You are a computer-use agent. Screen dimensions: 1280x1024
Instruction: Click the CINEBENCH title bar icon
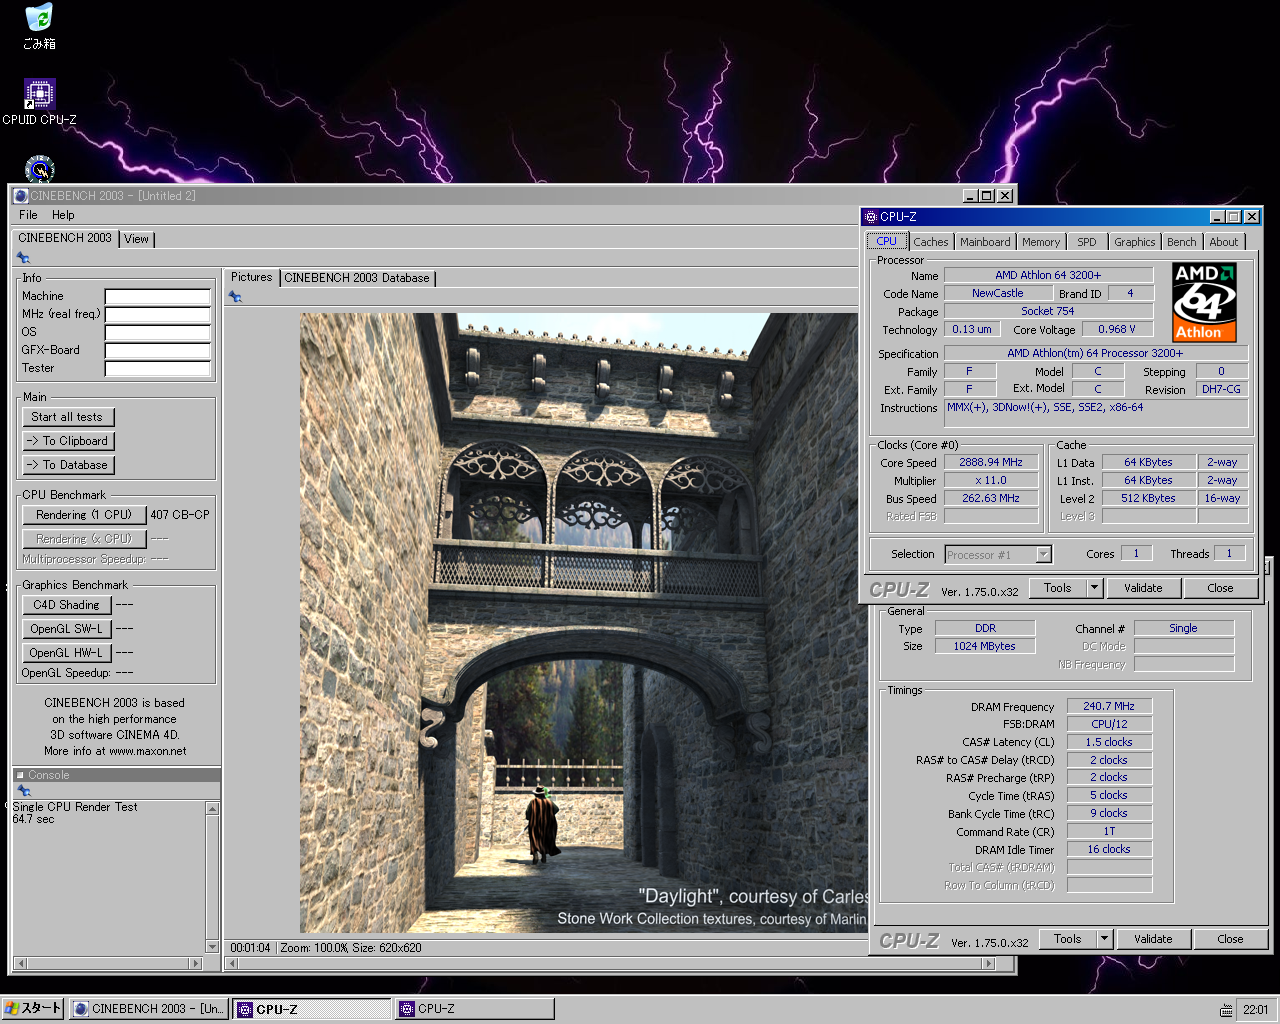click(21, 195)
